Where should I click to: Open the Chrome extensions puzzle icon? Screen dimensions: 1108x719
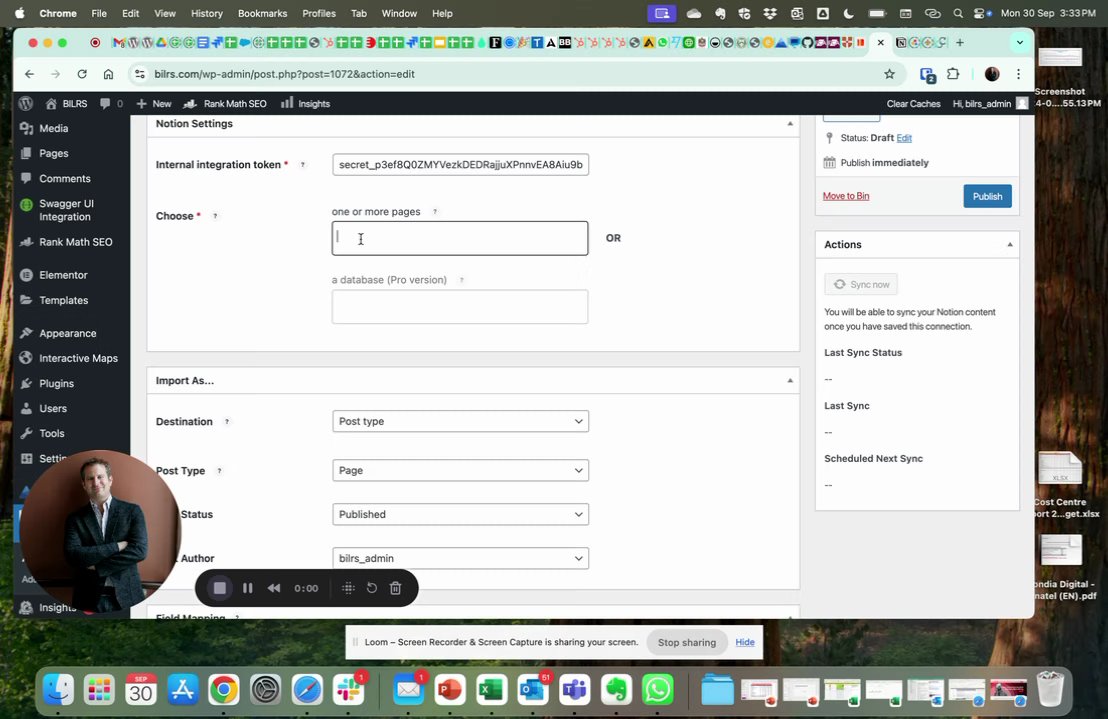953,74
